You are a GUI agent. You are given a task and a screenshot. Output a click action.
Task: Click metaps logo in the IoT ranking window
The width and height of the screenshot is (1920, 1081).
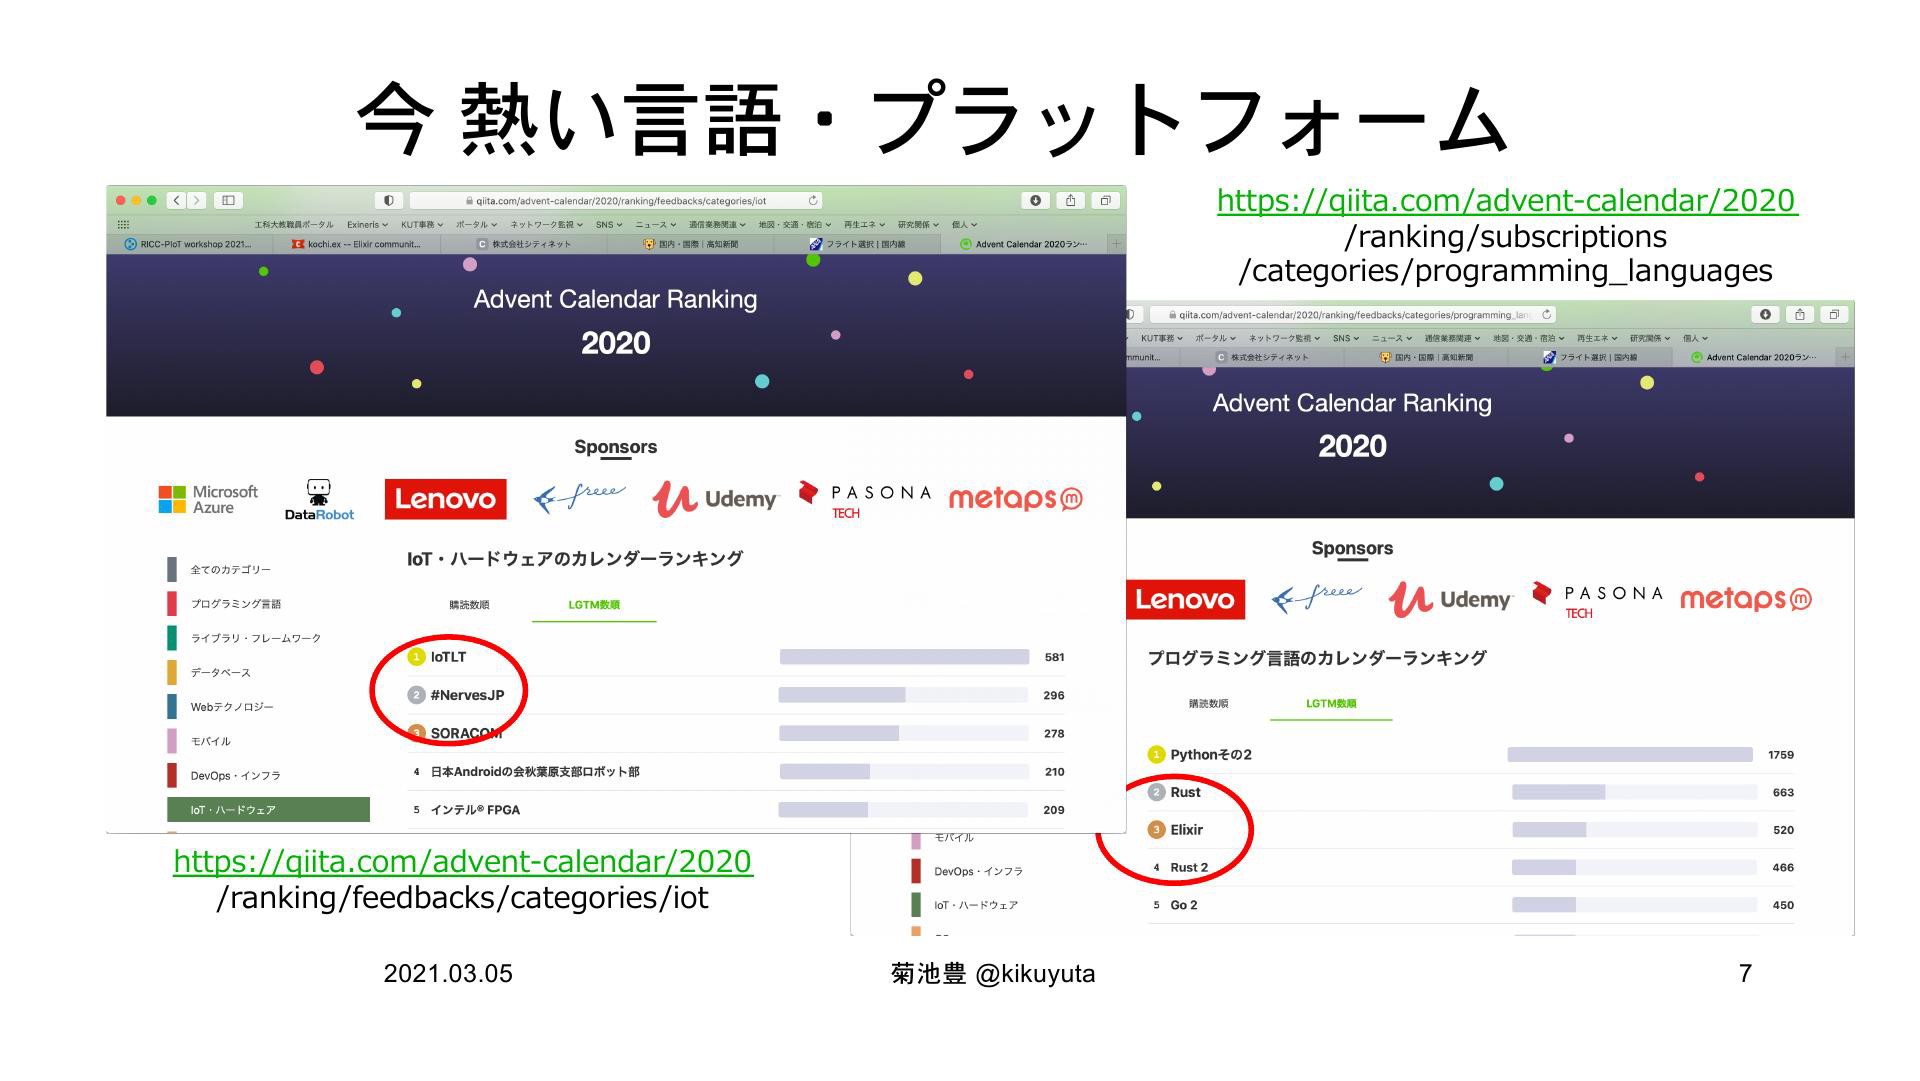pyautogui.click(x=1015, y=498)
